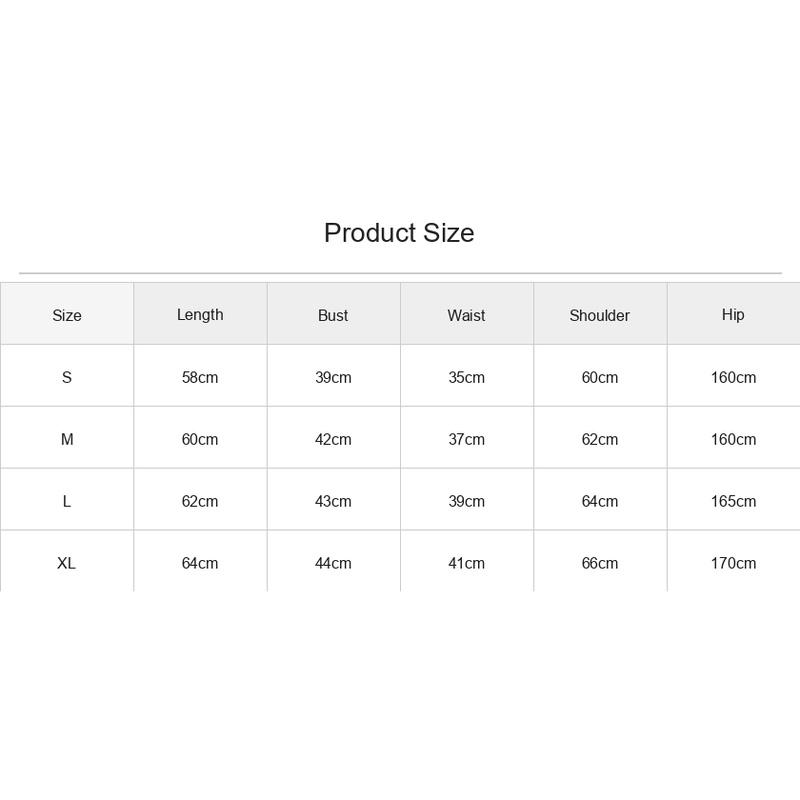Viewport: 800px width, 800px height.
Task: Click the 42cm bust cell
Action: coord(333,439)
